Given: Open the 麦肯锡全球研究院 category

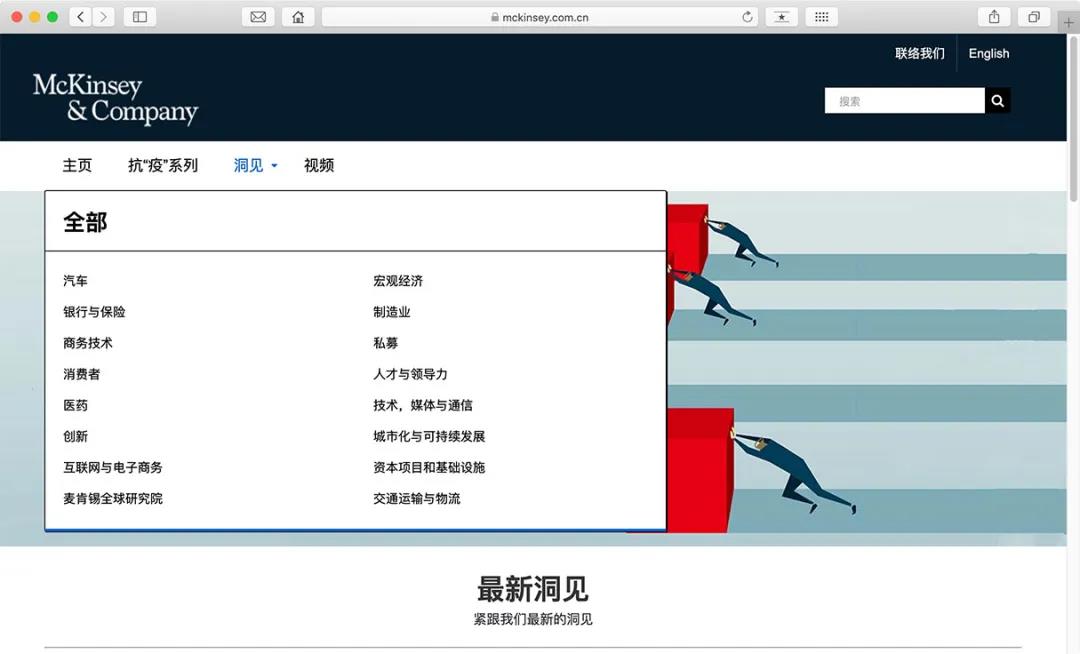Looking at the screenshot, I should 112,498.
